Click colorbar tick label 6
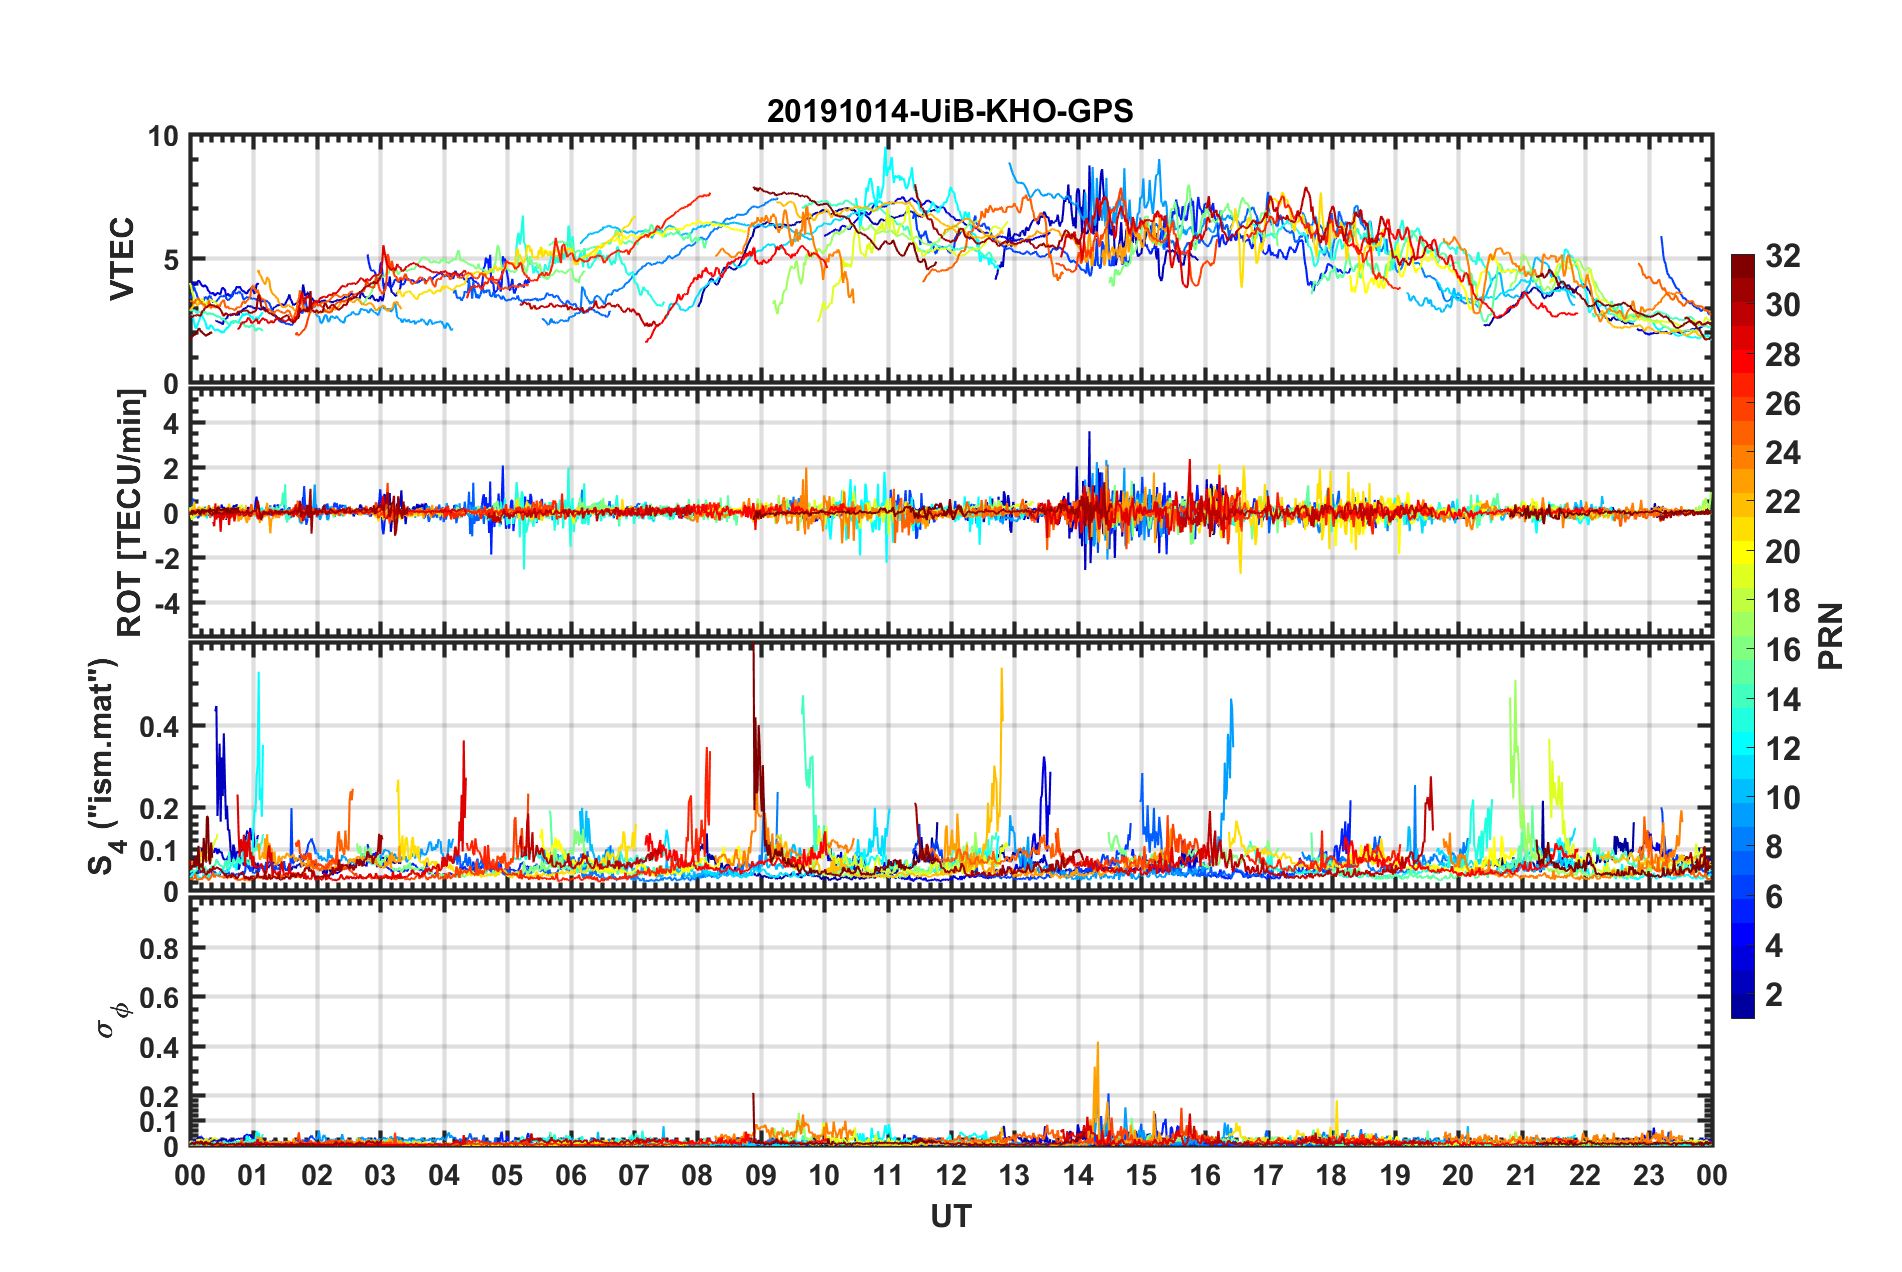The height and width of the screenshot is (1272, 1902). (x=1774, y=897)
